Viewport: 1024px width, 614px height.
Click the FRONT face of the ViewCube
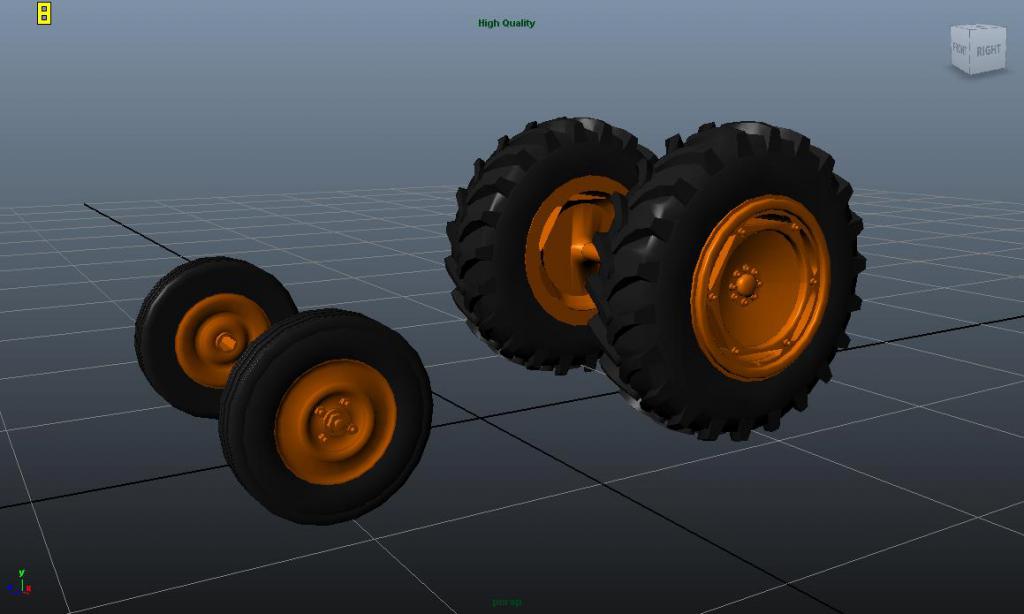pos(959,48)
